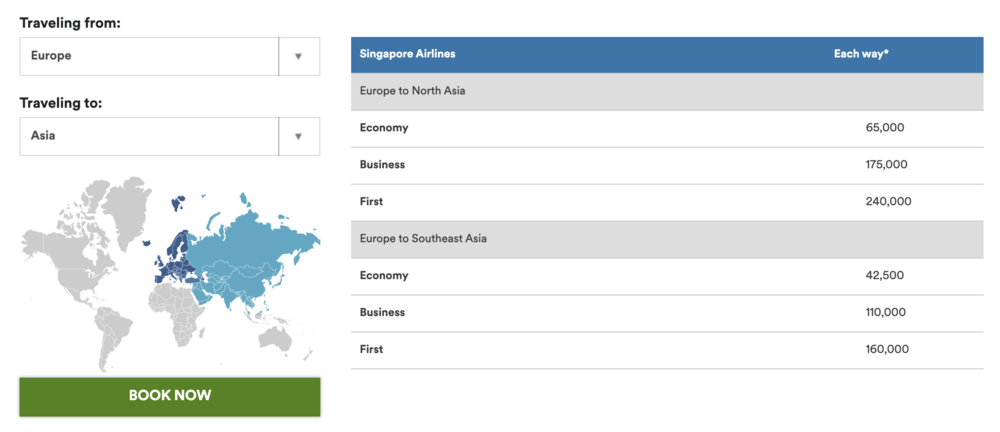Click the 160,000 First award price

886,350
